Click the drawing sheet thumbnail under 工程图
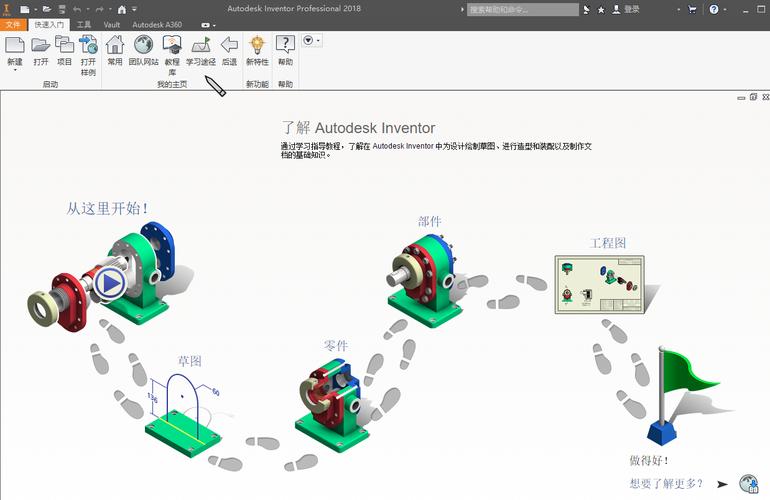The image size is (770, 500). (599, 284)
